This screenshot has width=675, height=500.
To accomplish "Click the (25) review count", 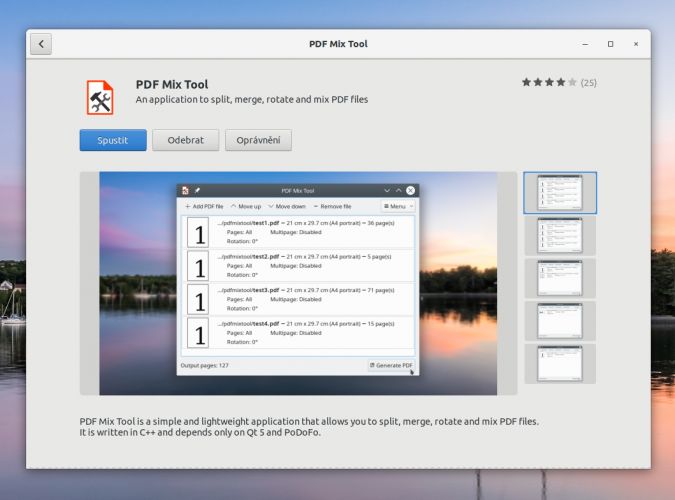I will coord(588,83).
